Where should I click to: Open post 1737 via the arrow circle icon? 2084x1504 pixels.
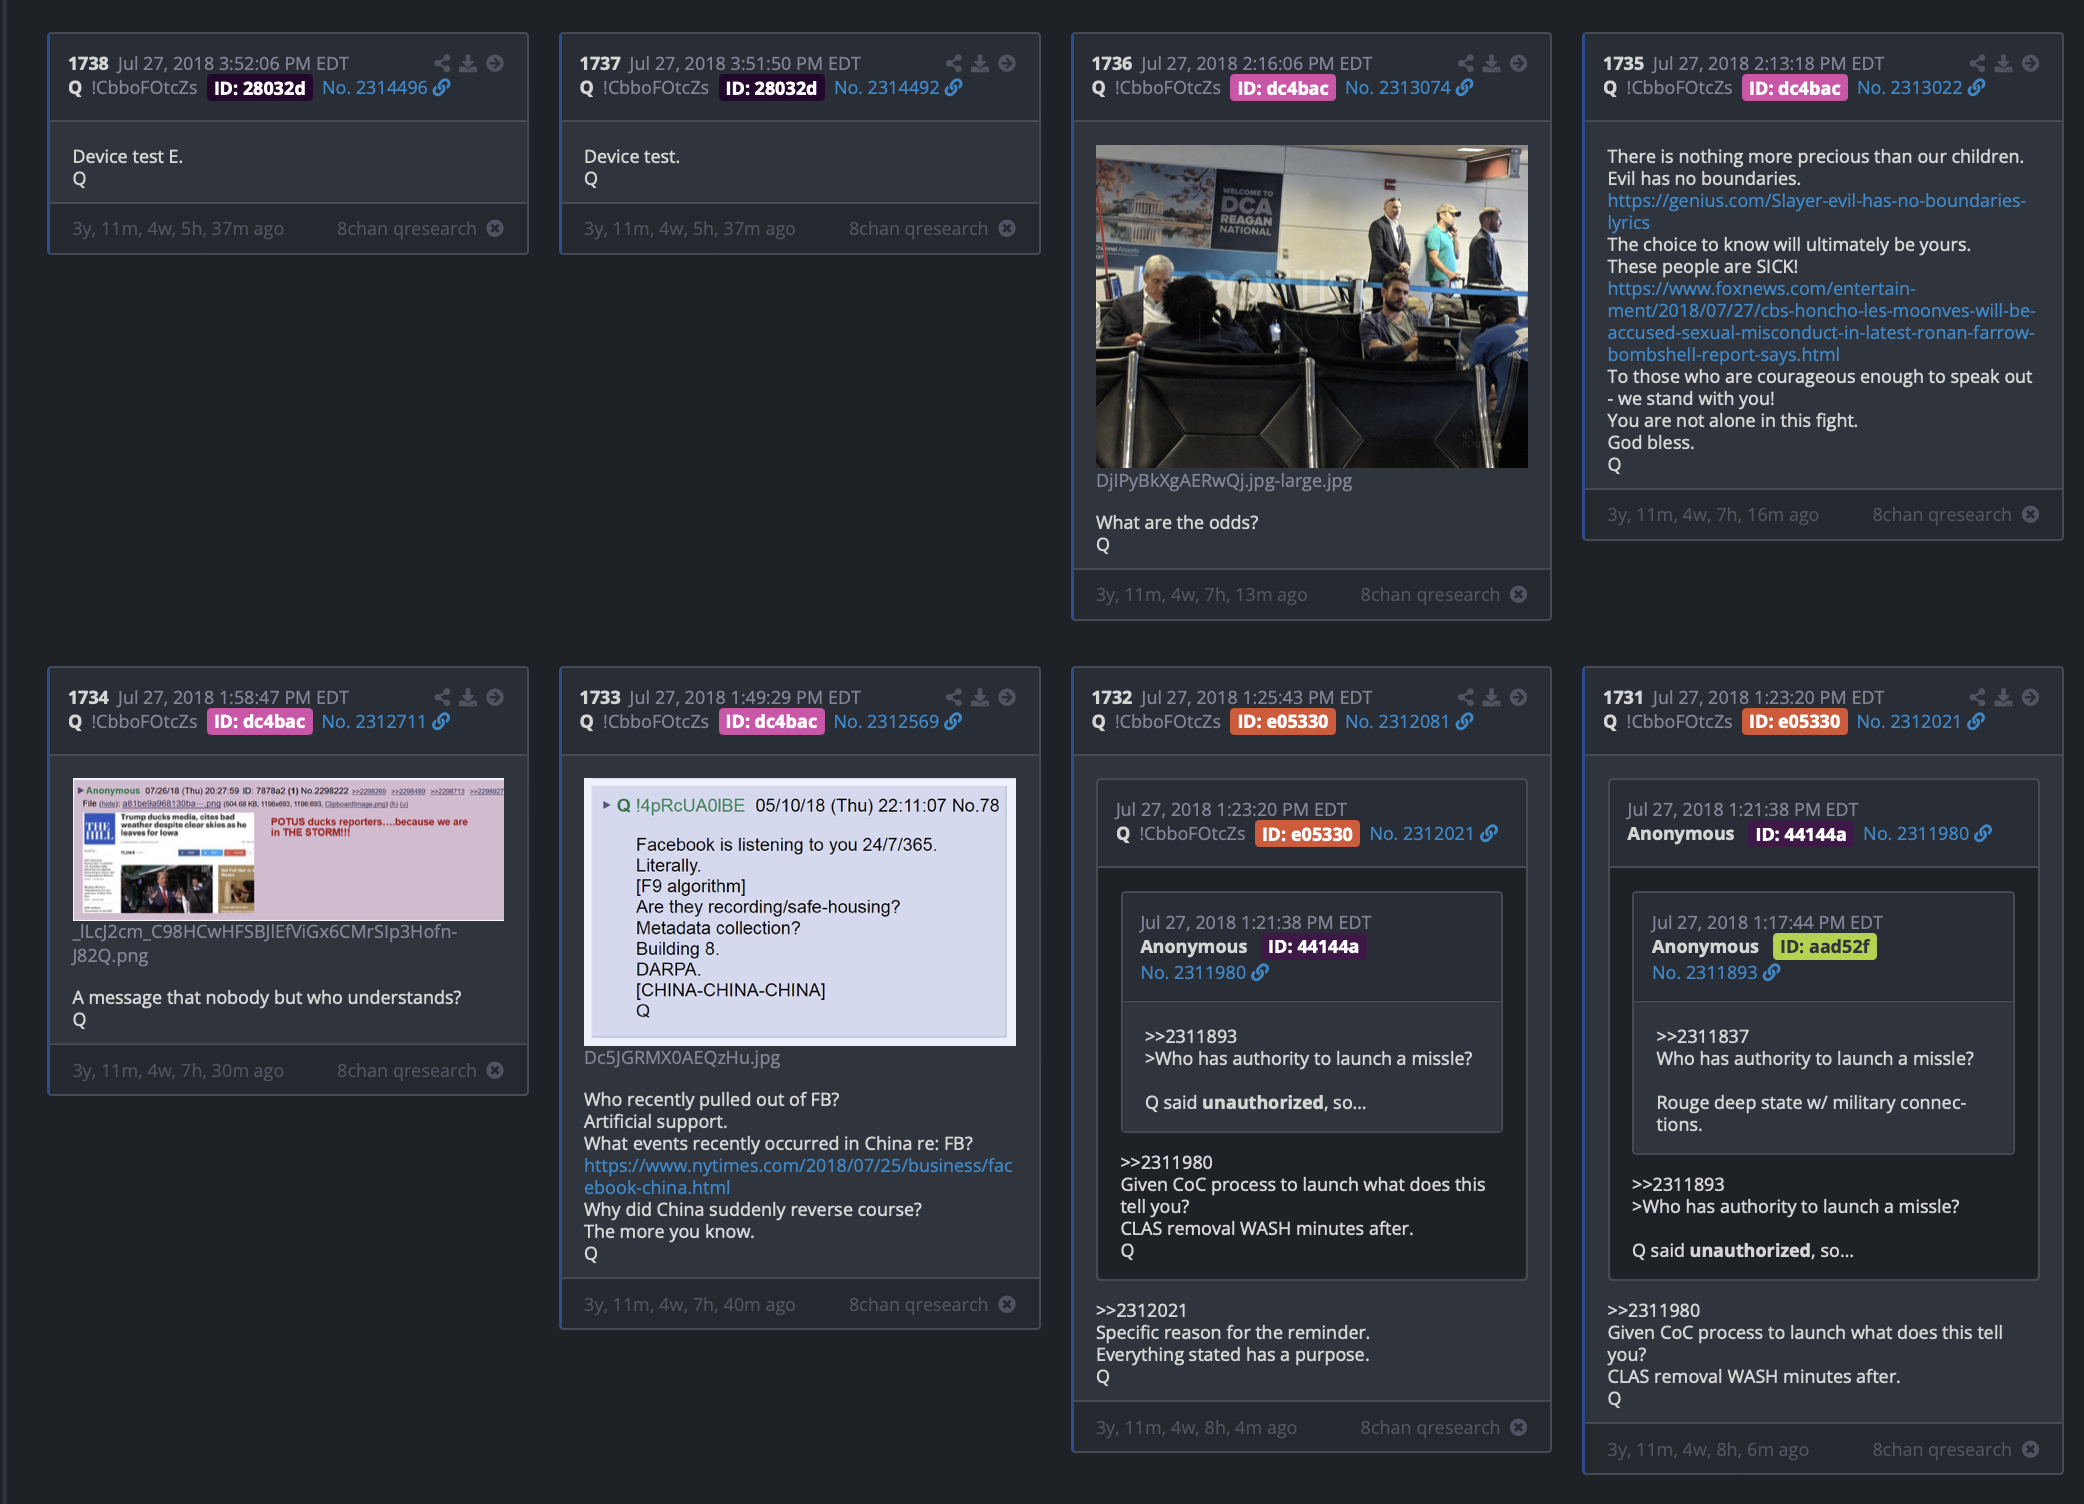tap(1007, 63)
